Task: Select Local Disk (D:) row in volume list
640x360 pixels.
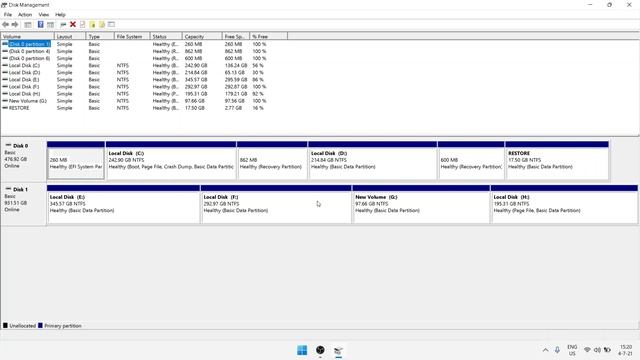Action: pyautogui.click(x=135, y=73)
